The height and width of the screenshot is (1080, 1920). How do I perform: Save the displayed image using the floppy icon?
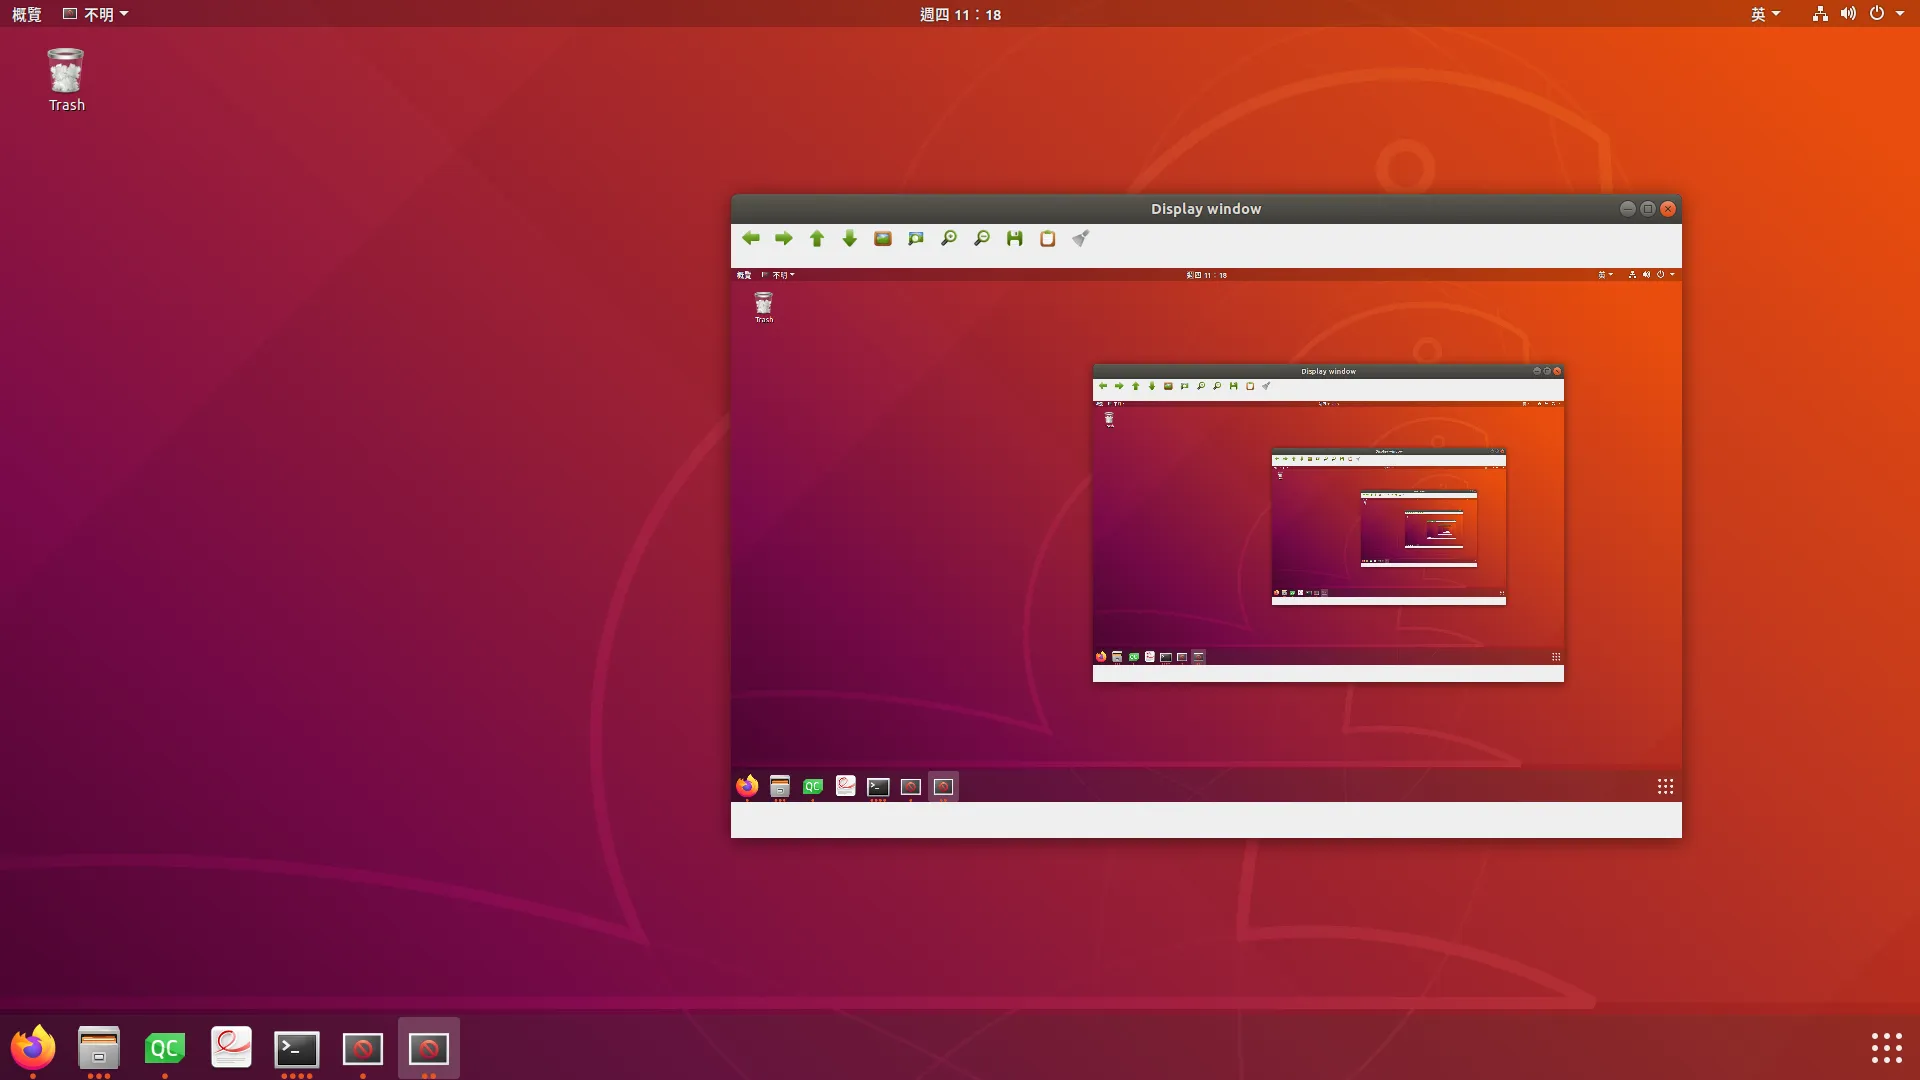pyautogui.click(x=1015, y=238)
